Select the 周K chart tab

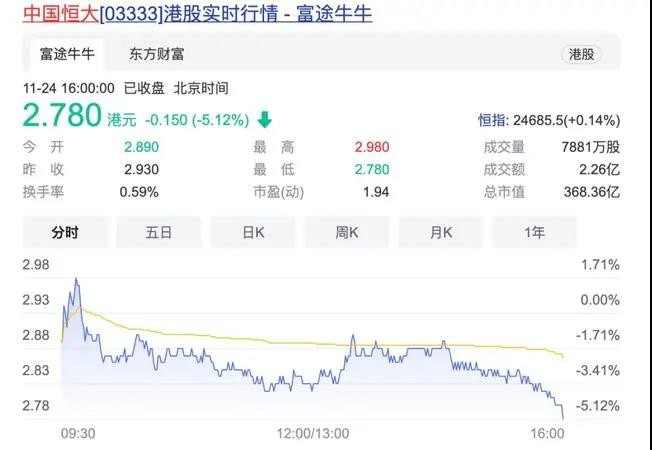pyautogui.click(x=347, y=232)
